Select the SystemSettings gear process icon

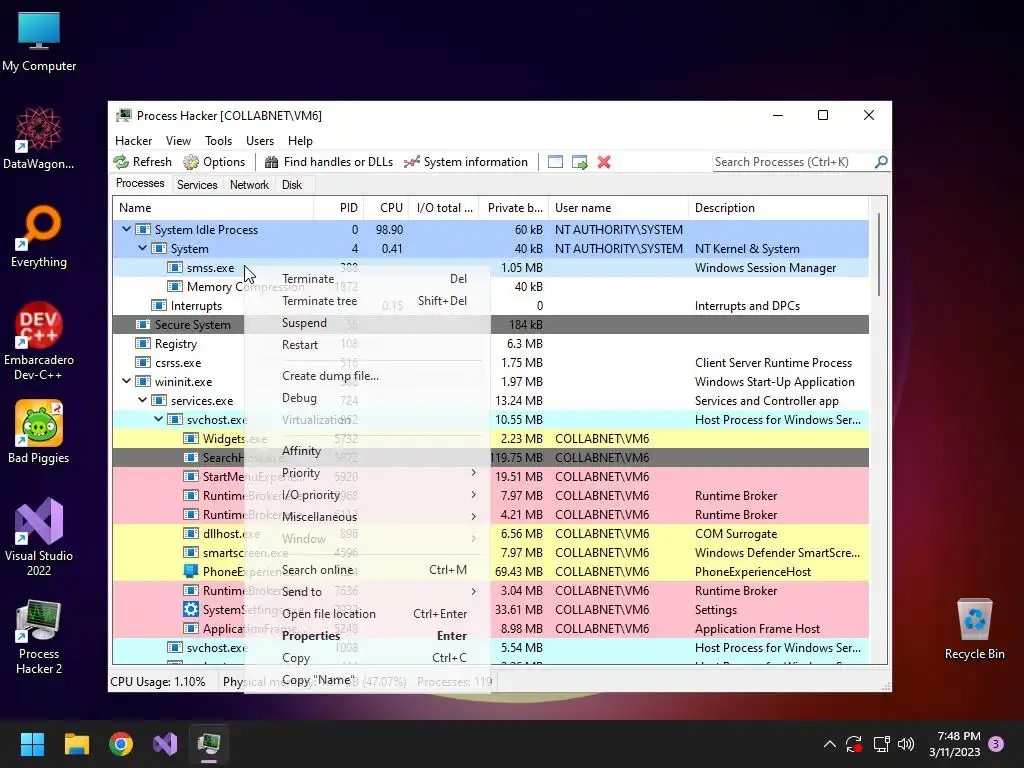pos(191,609)
